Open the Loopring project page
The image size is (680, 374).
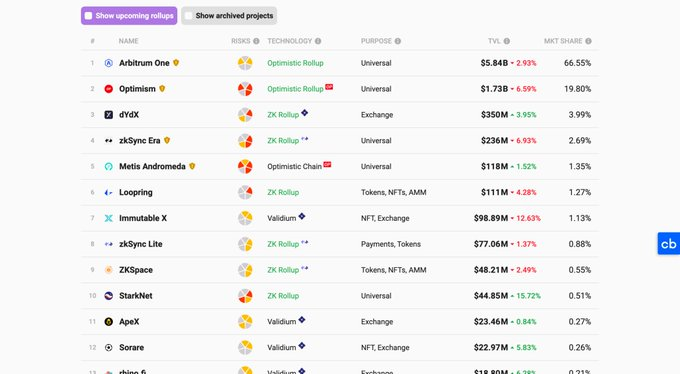coord(136,192)
